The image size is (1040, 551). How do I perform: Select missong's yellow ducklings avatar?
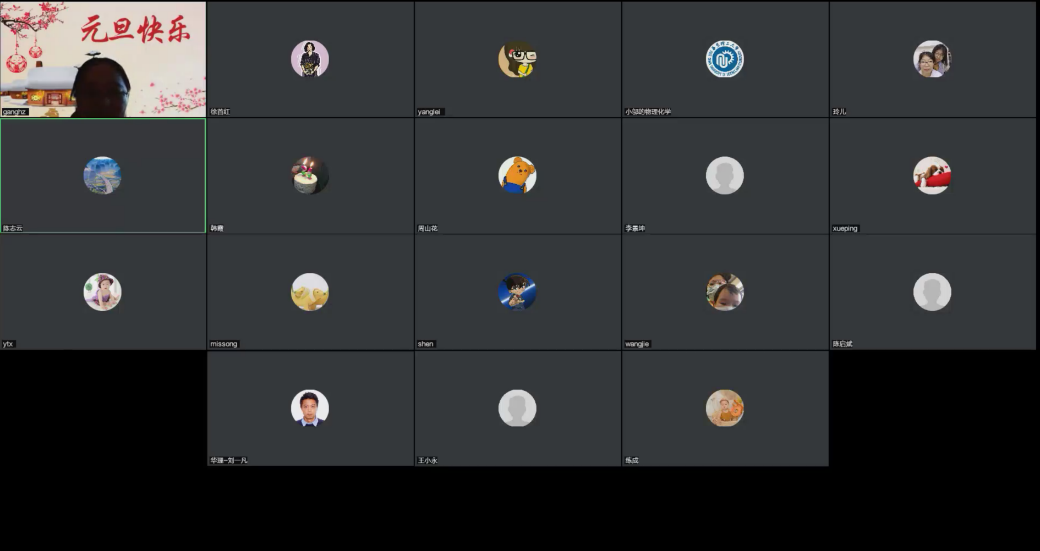pyautogui.click(x=310, y=292)
